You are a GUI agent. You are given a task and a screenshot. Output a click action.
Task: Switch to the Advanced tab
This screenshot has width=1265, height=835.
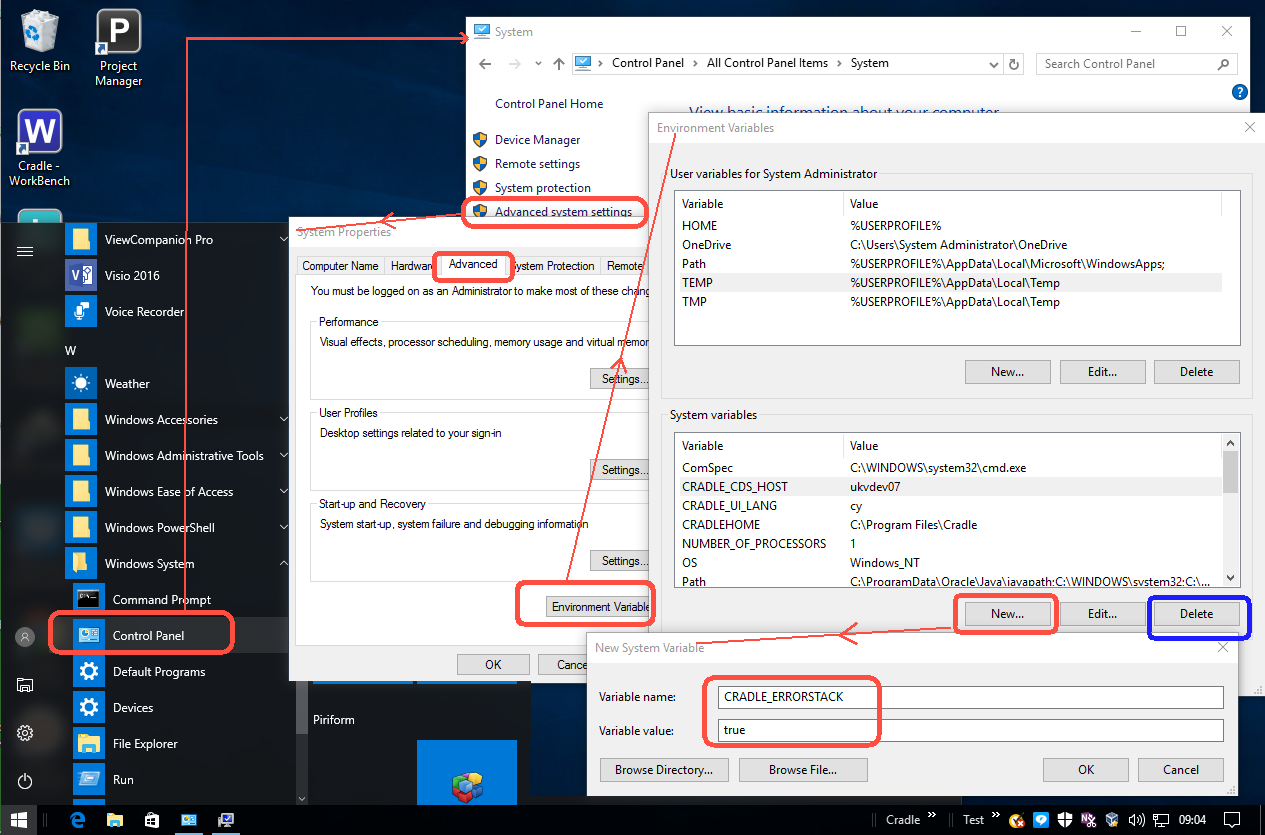[473, 264]
